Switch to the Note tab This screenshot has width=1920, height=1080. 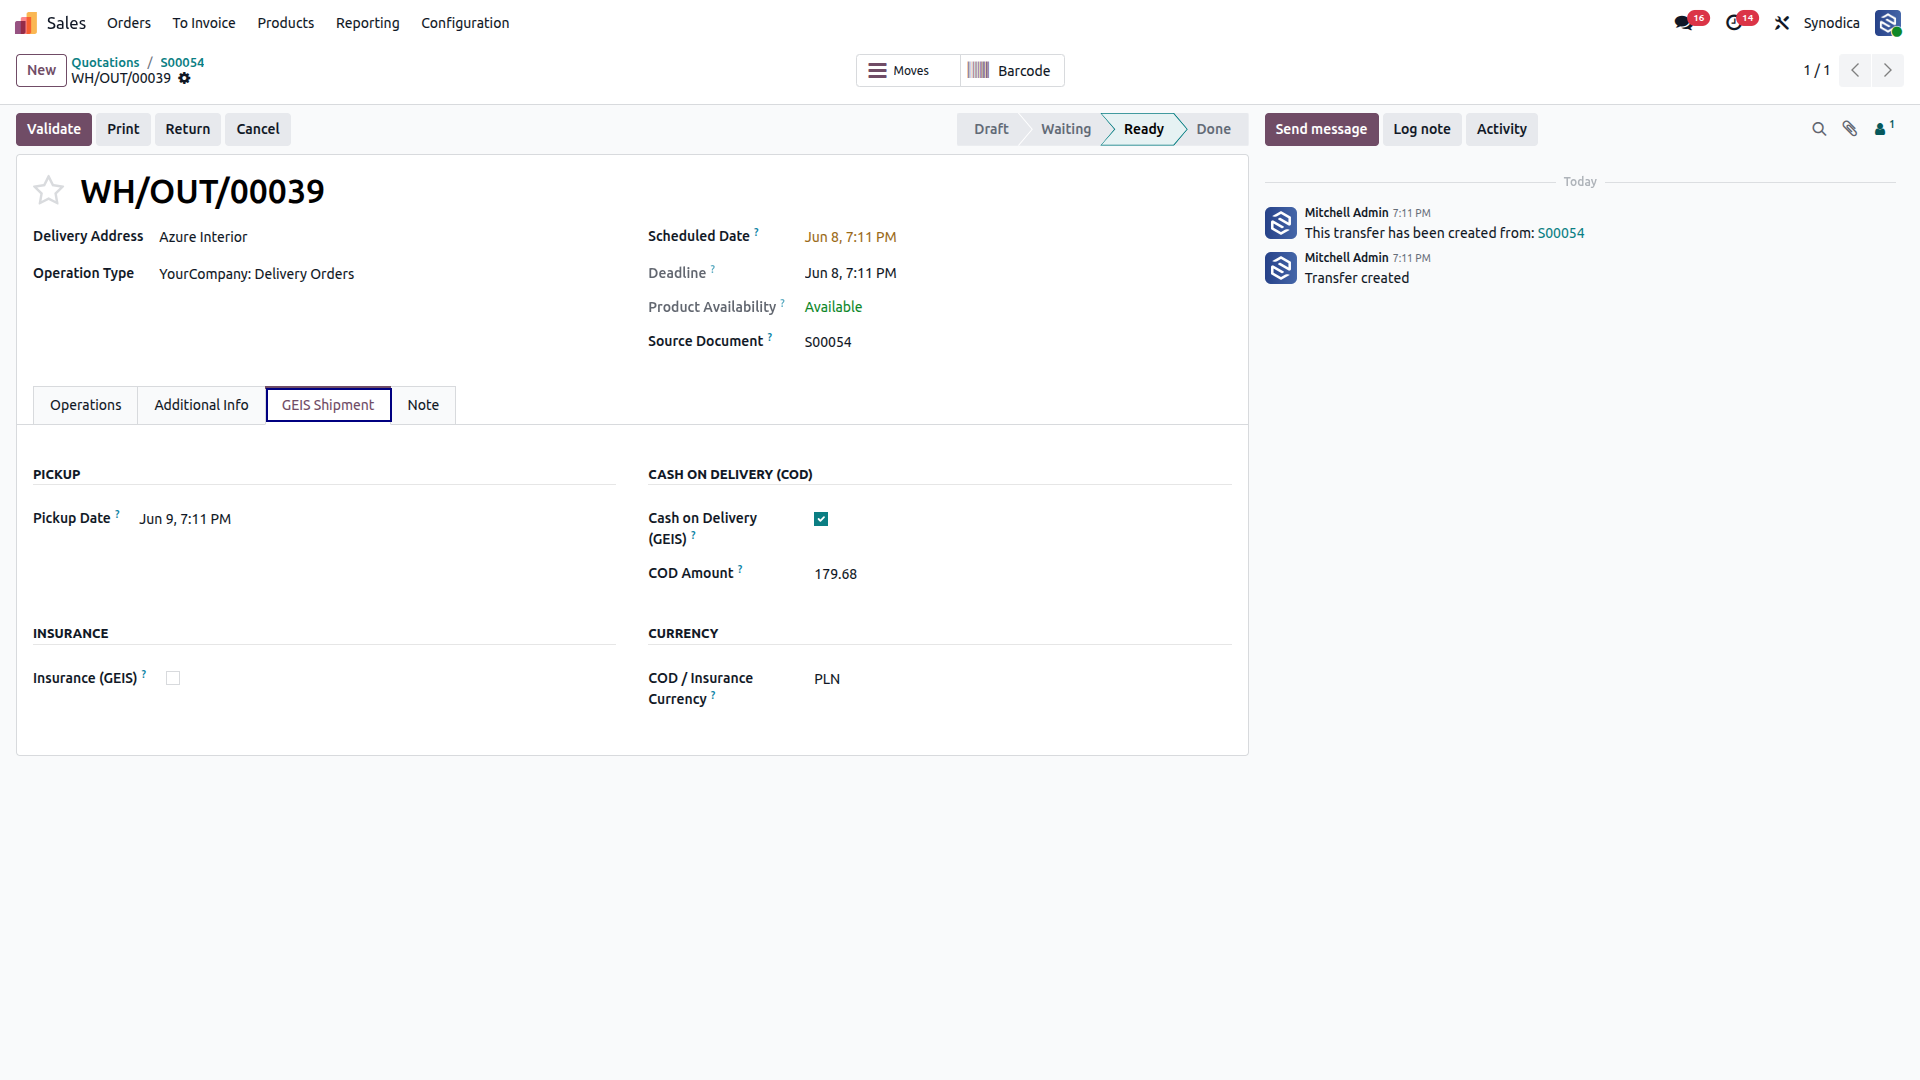(423, 405)
